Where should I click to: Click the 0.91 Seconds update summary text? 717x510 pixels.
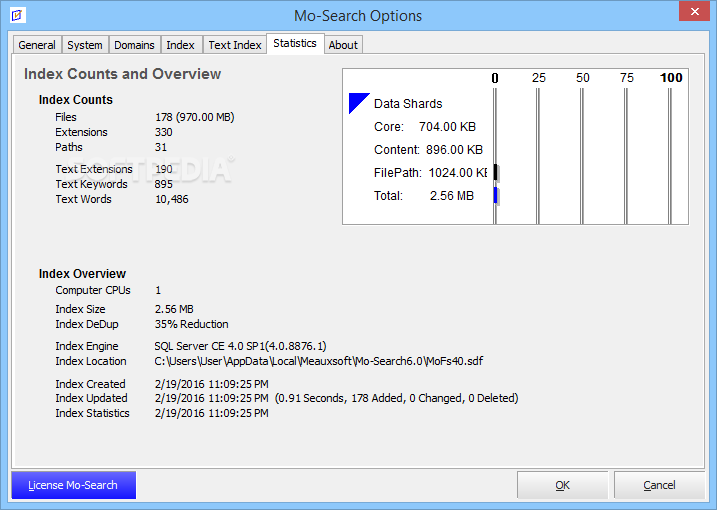[396, 398]
